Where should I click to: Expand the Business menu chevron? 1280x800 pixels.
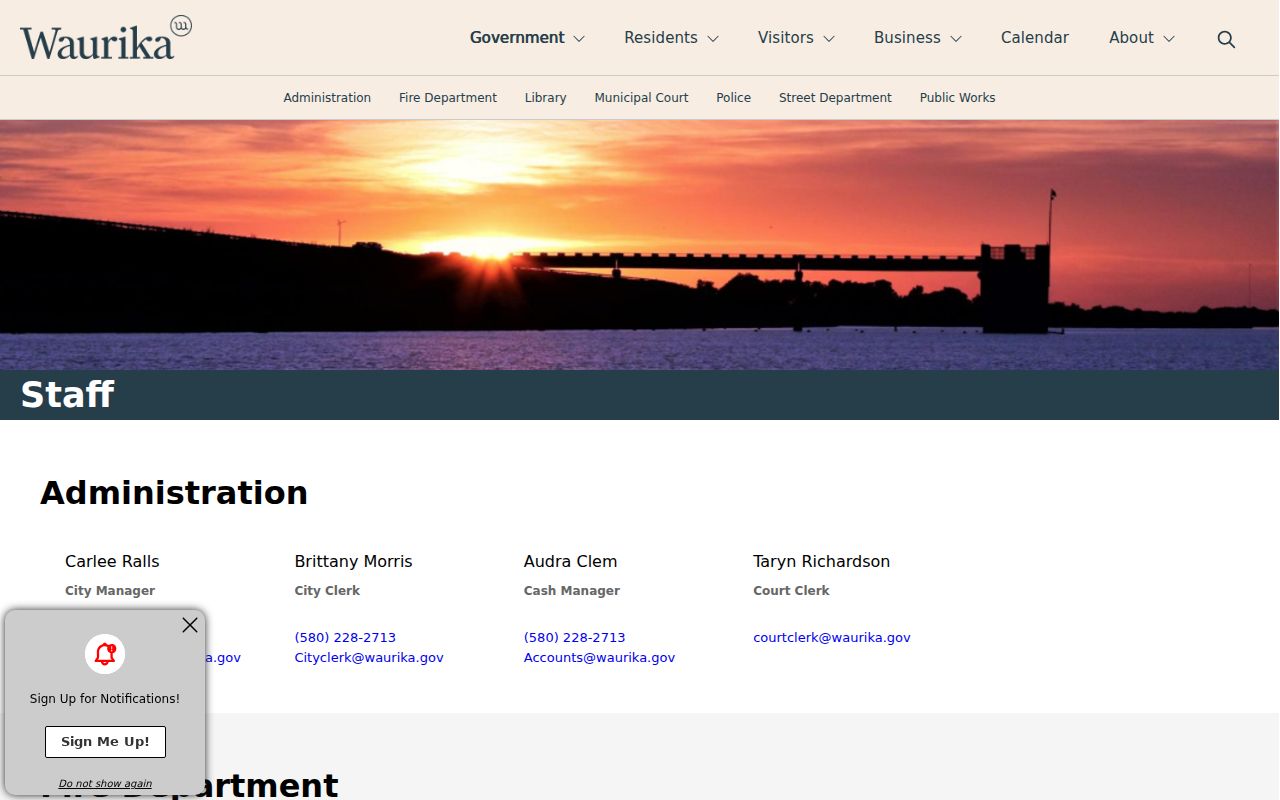coord(956,39)
